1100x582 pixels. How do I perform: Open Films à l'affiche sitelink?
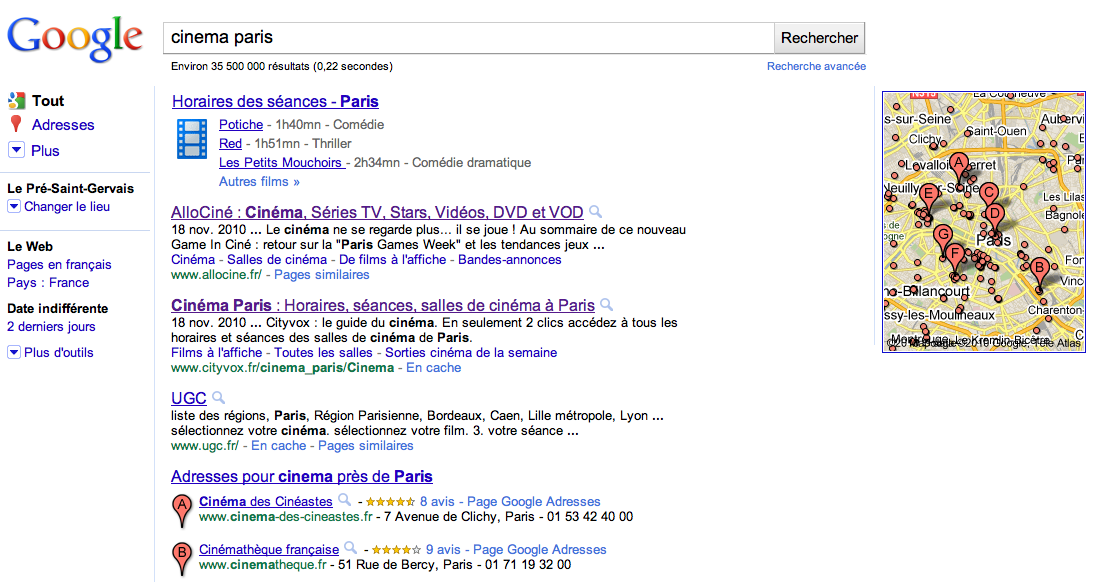217,353
